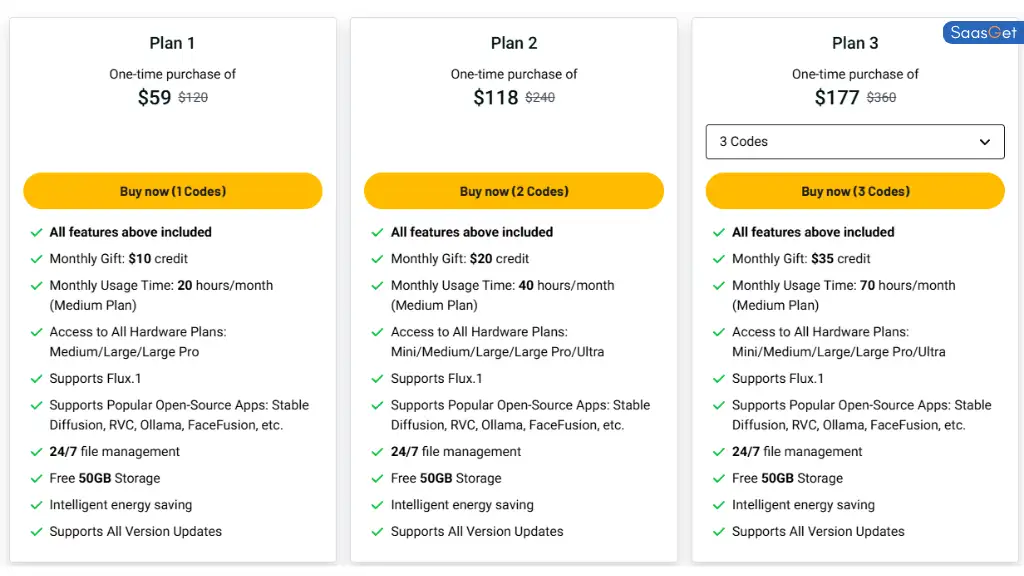
Task: Select the Plan 1 heading
Action: pos(172,43)
